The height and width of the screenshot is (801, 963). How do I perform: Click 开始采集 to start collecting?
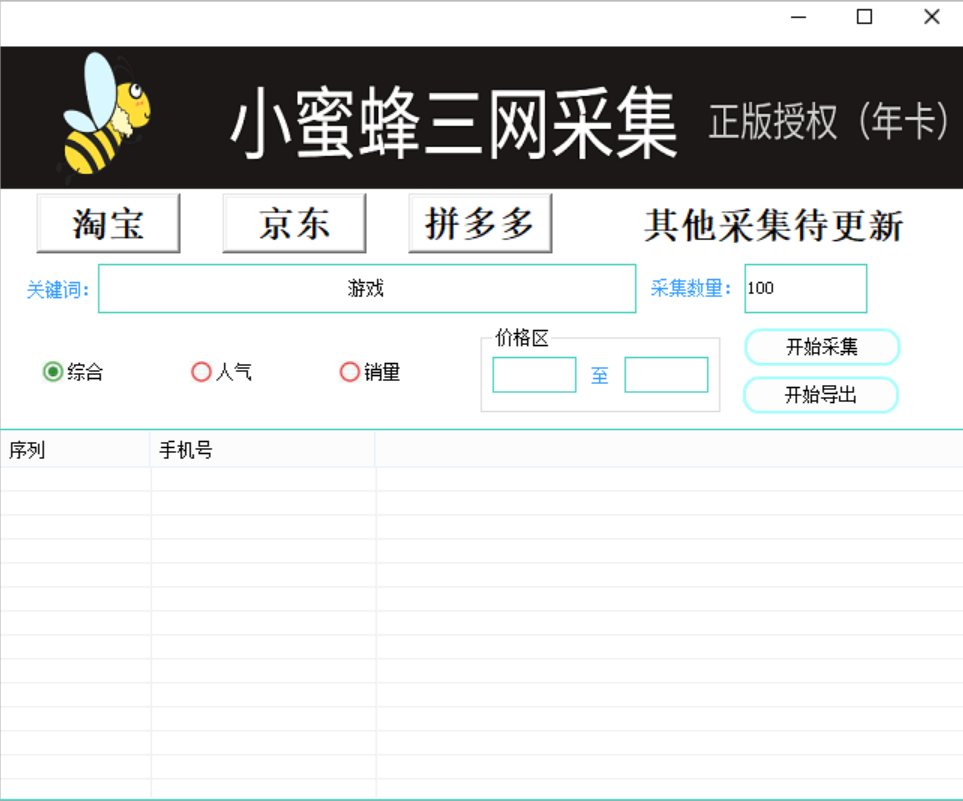820,347
